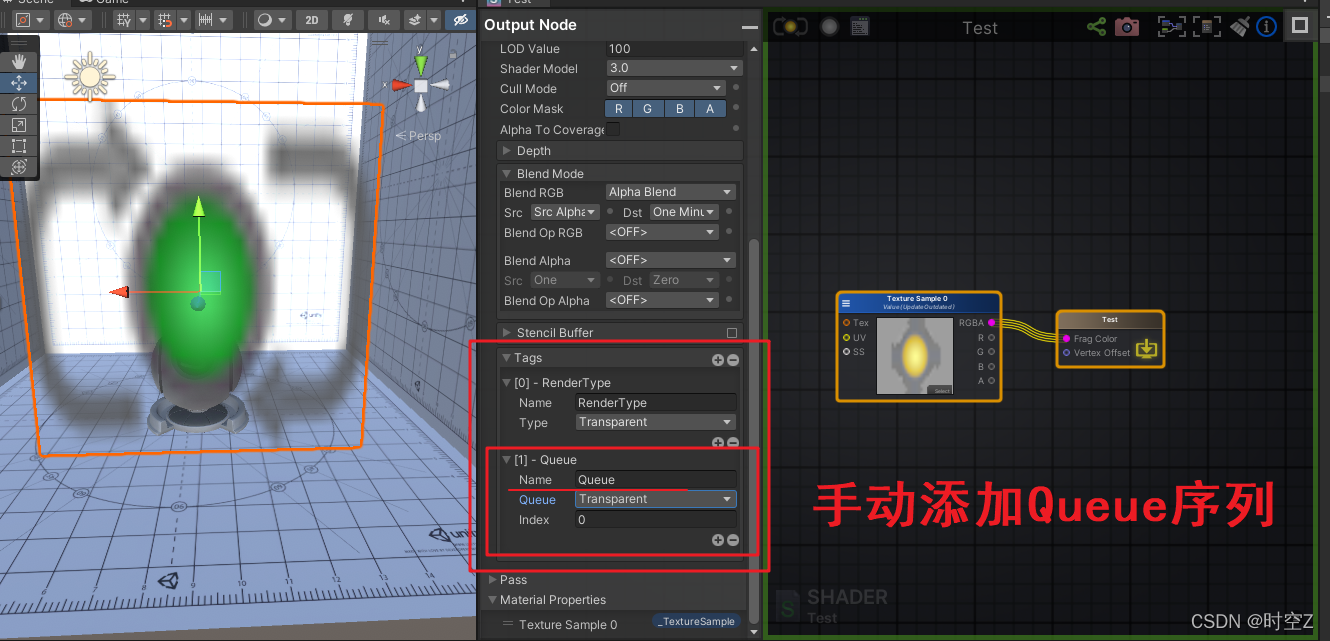Open RenderType Type Transparent dropdown
This screenshot has height=641, width=1330.
click(656, 422)
